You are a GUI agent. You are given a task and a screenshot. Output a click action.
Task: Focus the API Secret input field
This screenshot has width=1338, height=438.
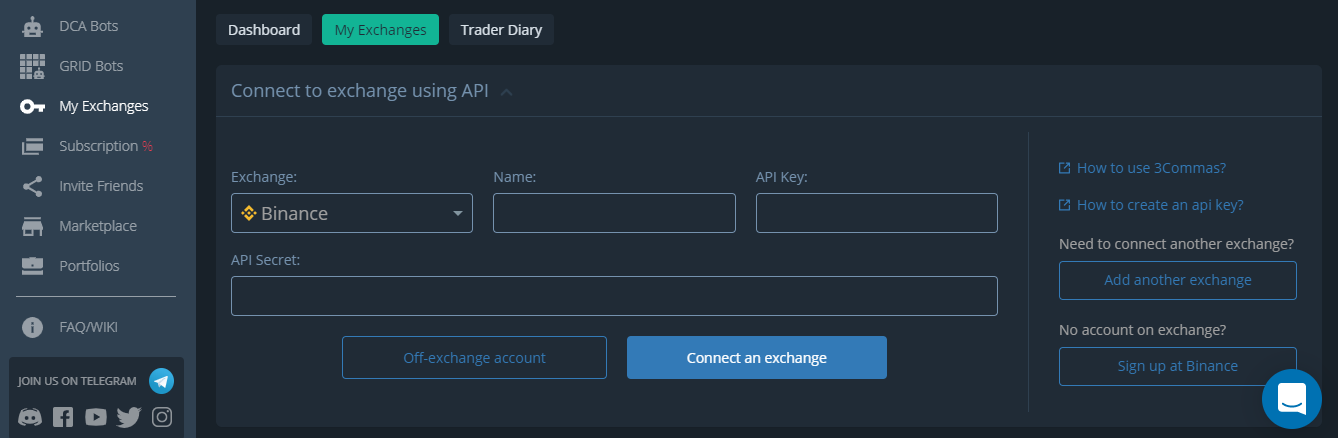[614, 296]
